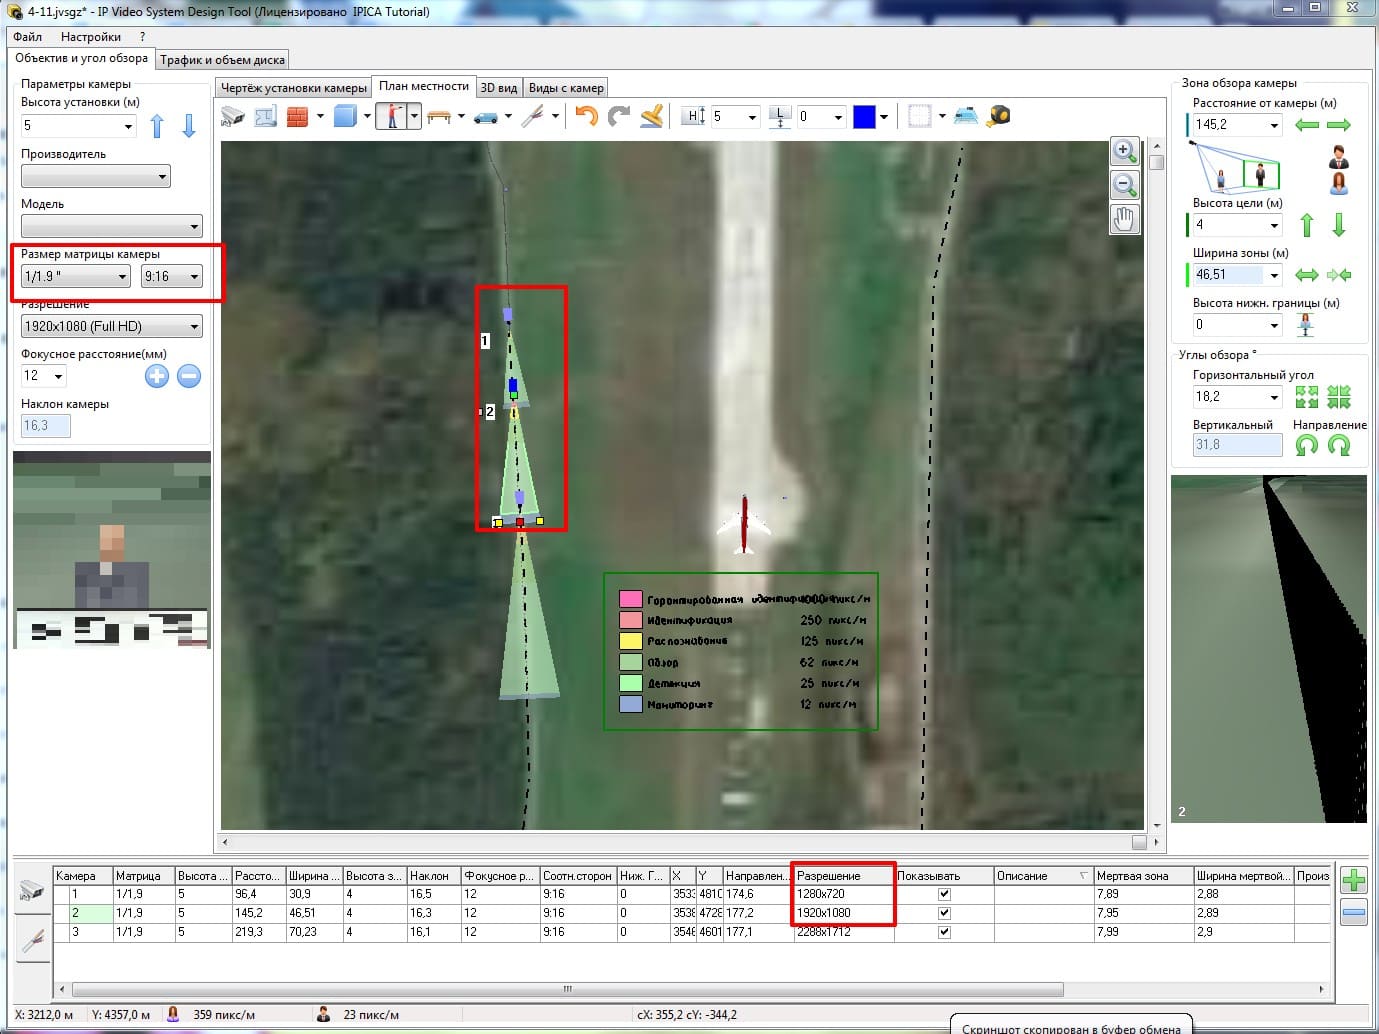The width and height of the screenshot is (1379, 1034).
Task: Switch to Трафик и объем диска tab
Action: tap(222, 60)
